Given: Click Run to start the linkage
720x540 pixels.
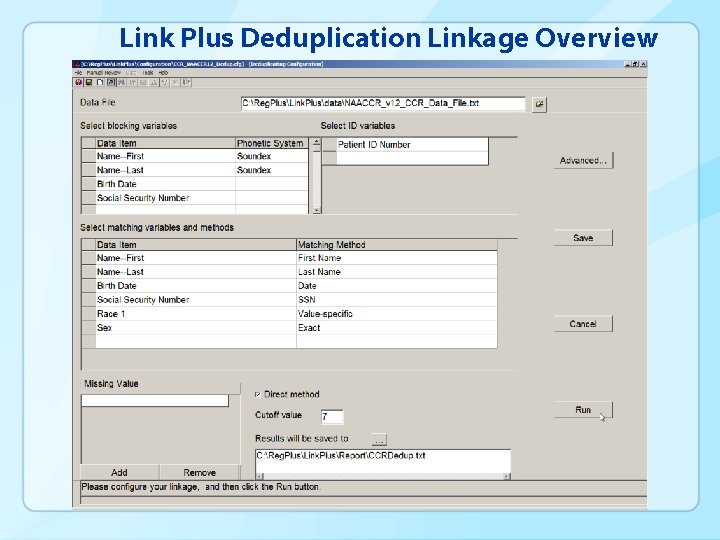Looking at the screenshot, I should tap(583, 410).
